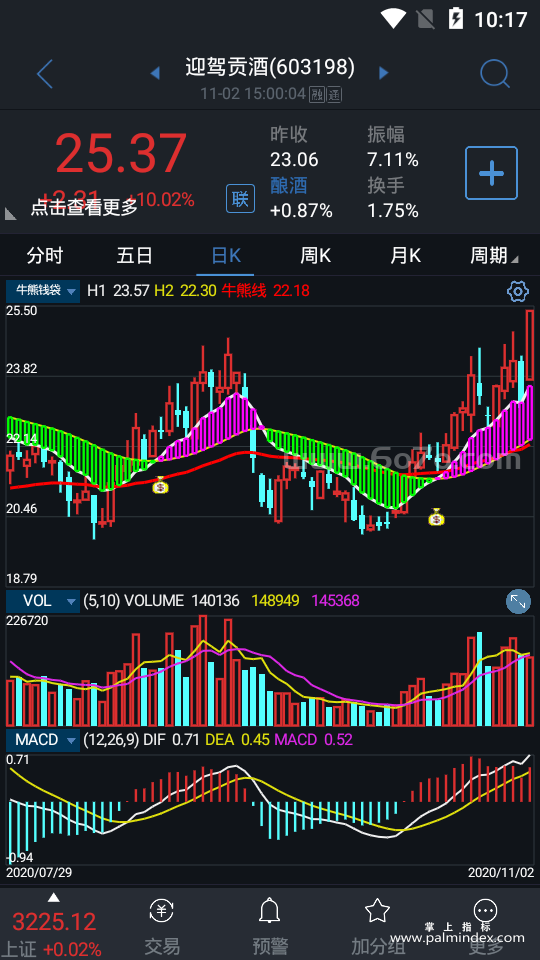Image resolution: width=540 pixels, height=960 pixels.
Task: Click the 联 linked stocks badge
Action: 241,198
